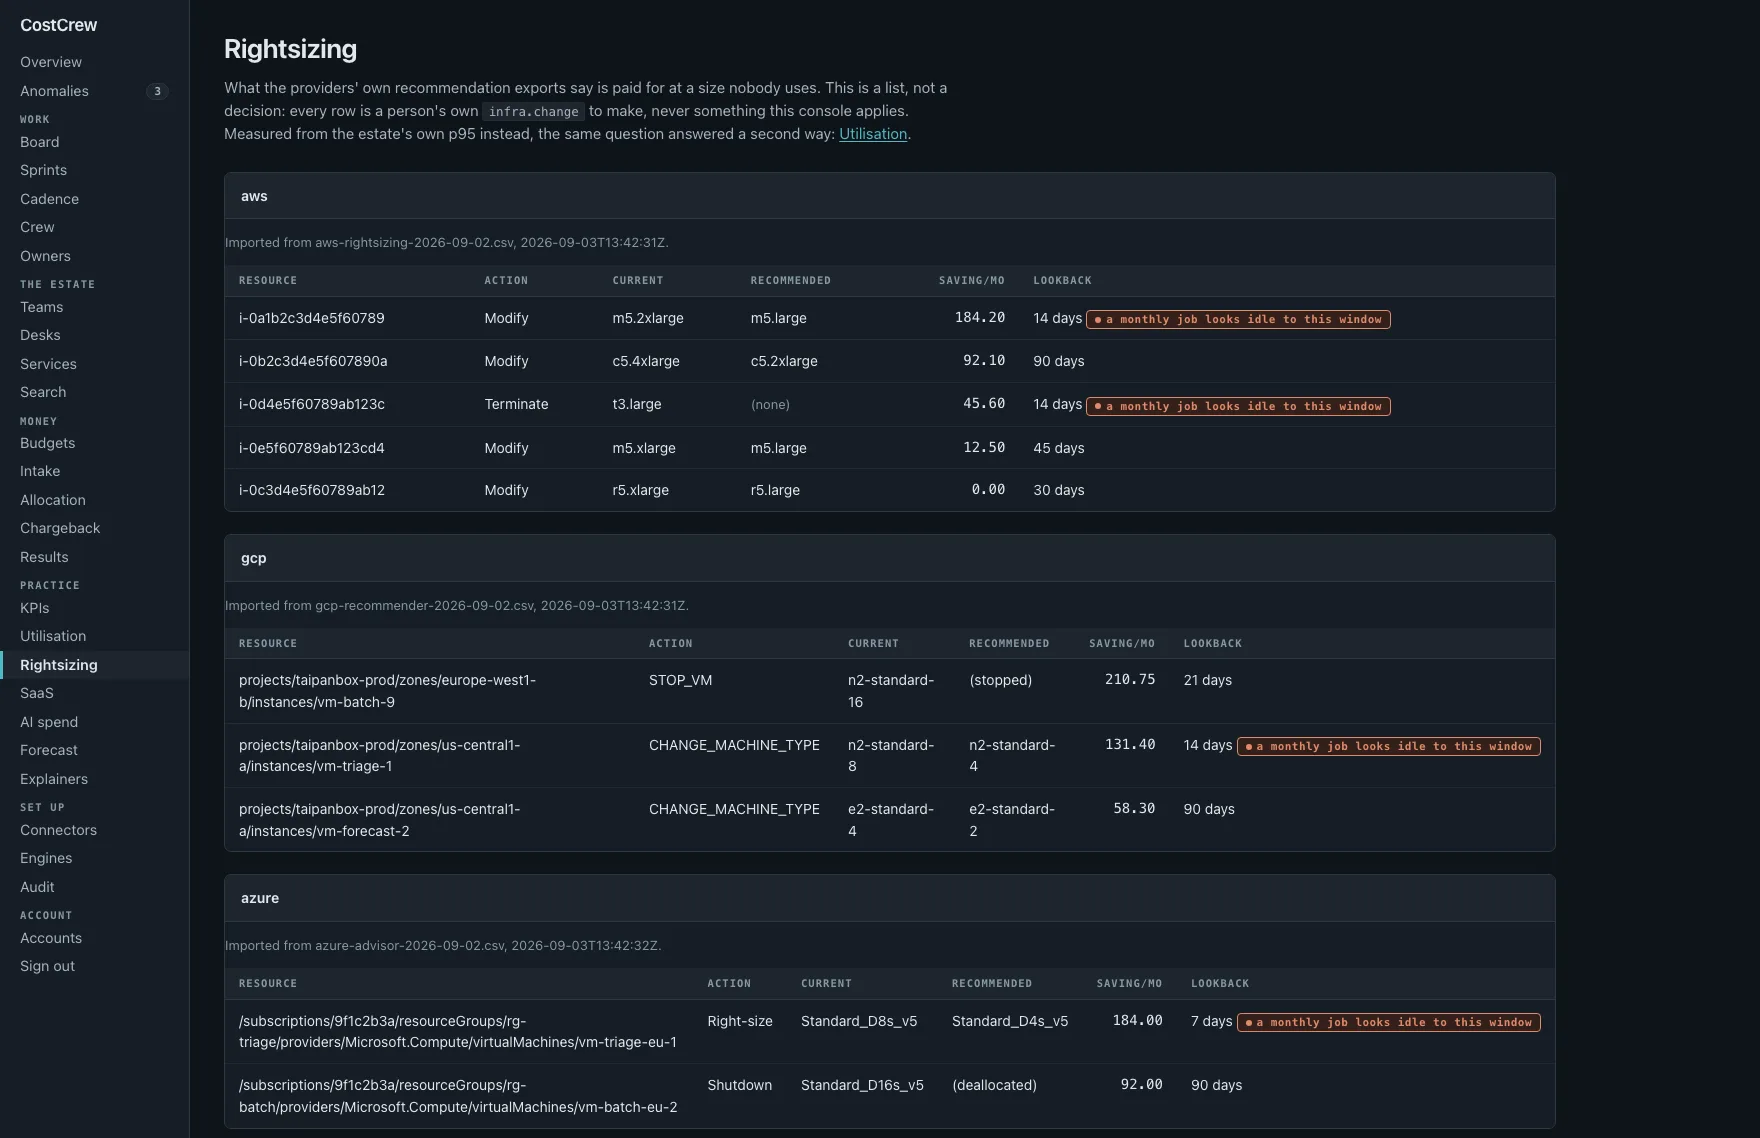Go to Budgets under Money

pyautogui.click(x=47, y=443)
